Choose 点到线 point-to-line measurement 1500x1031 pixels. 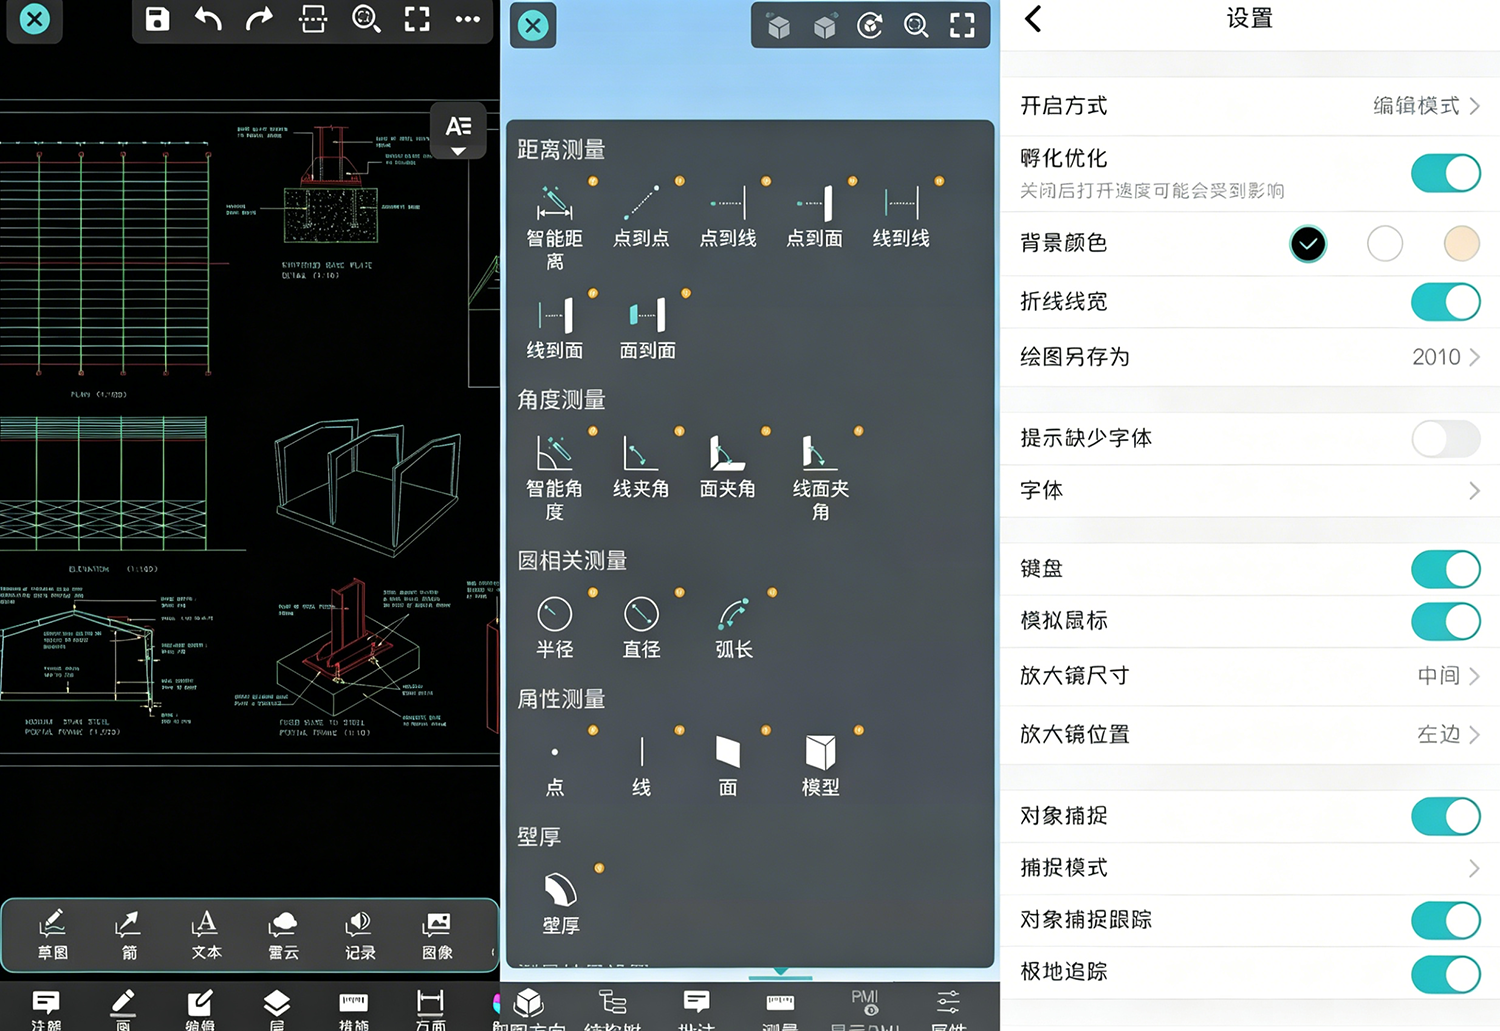(x=728, y=215)
